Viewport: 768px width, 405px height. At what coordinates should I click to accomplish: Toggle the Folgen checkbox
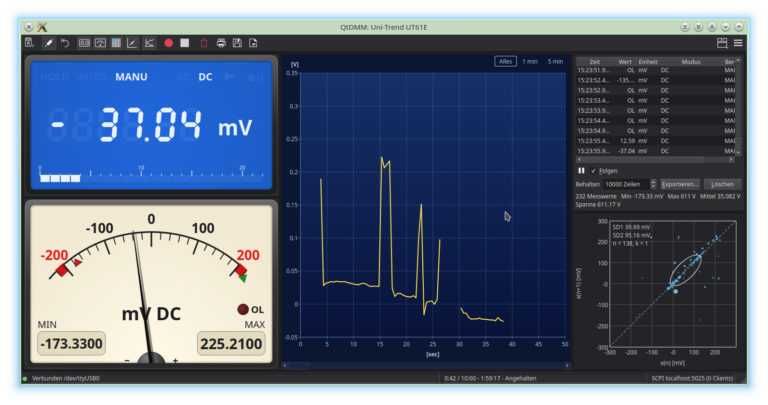pyautogui.click(x=594, y=171)
